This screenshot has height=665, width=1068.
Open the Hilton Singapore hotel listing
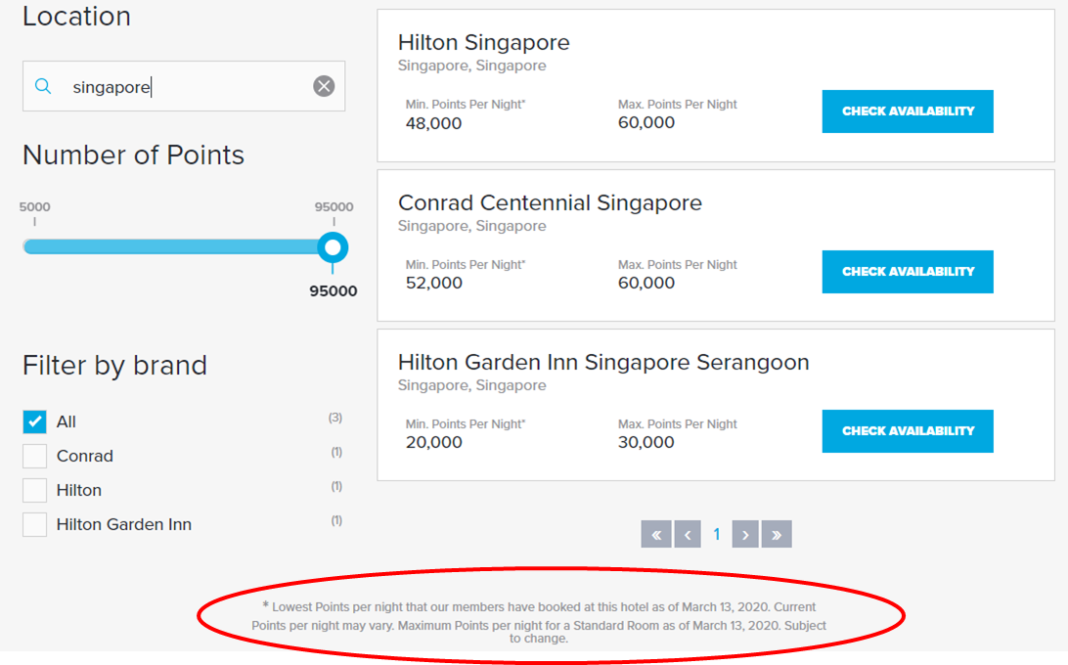484,42
